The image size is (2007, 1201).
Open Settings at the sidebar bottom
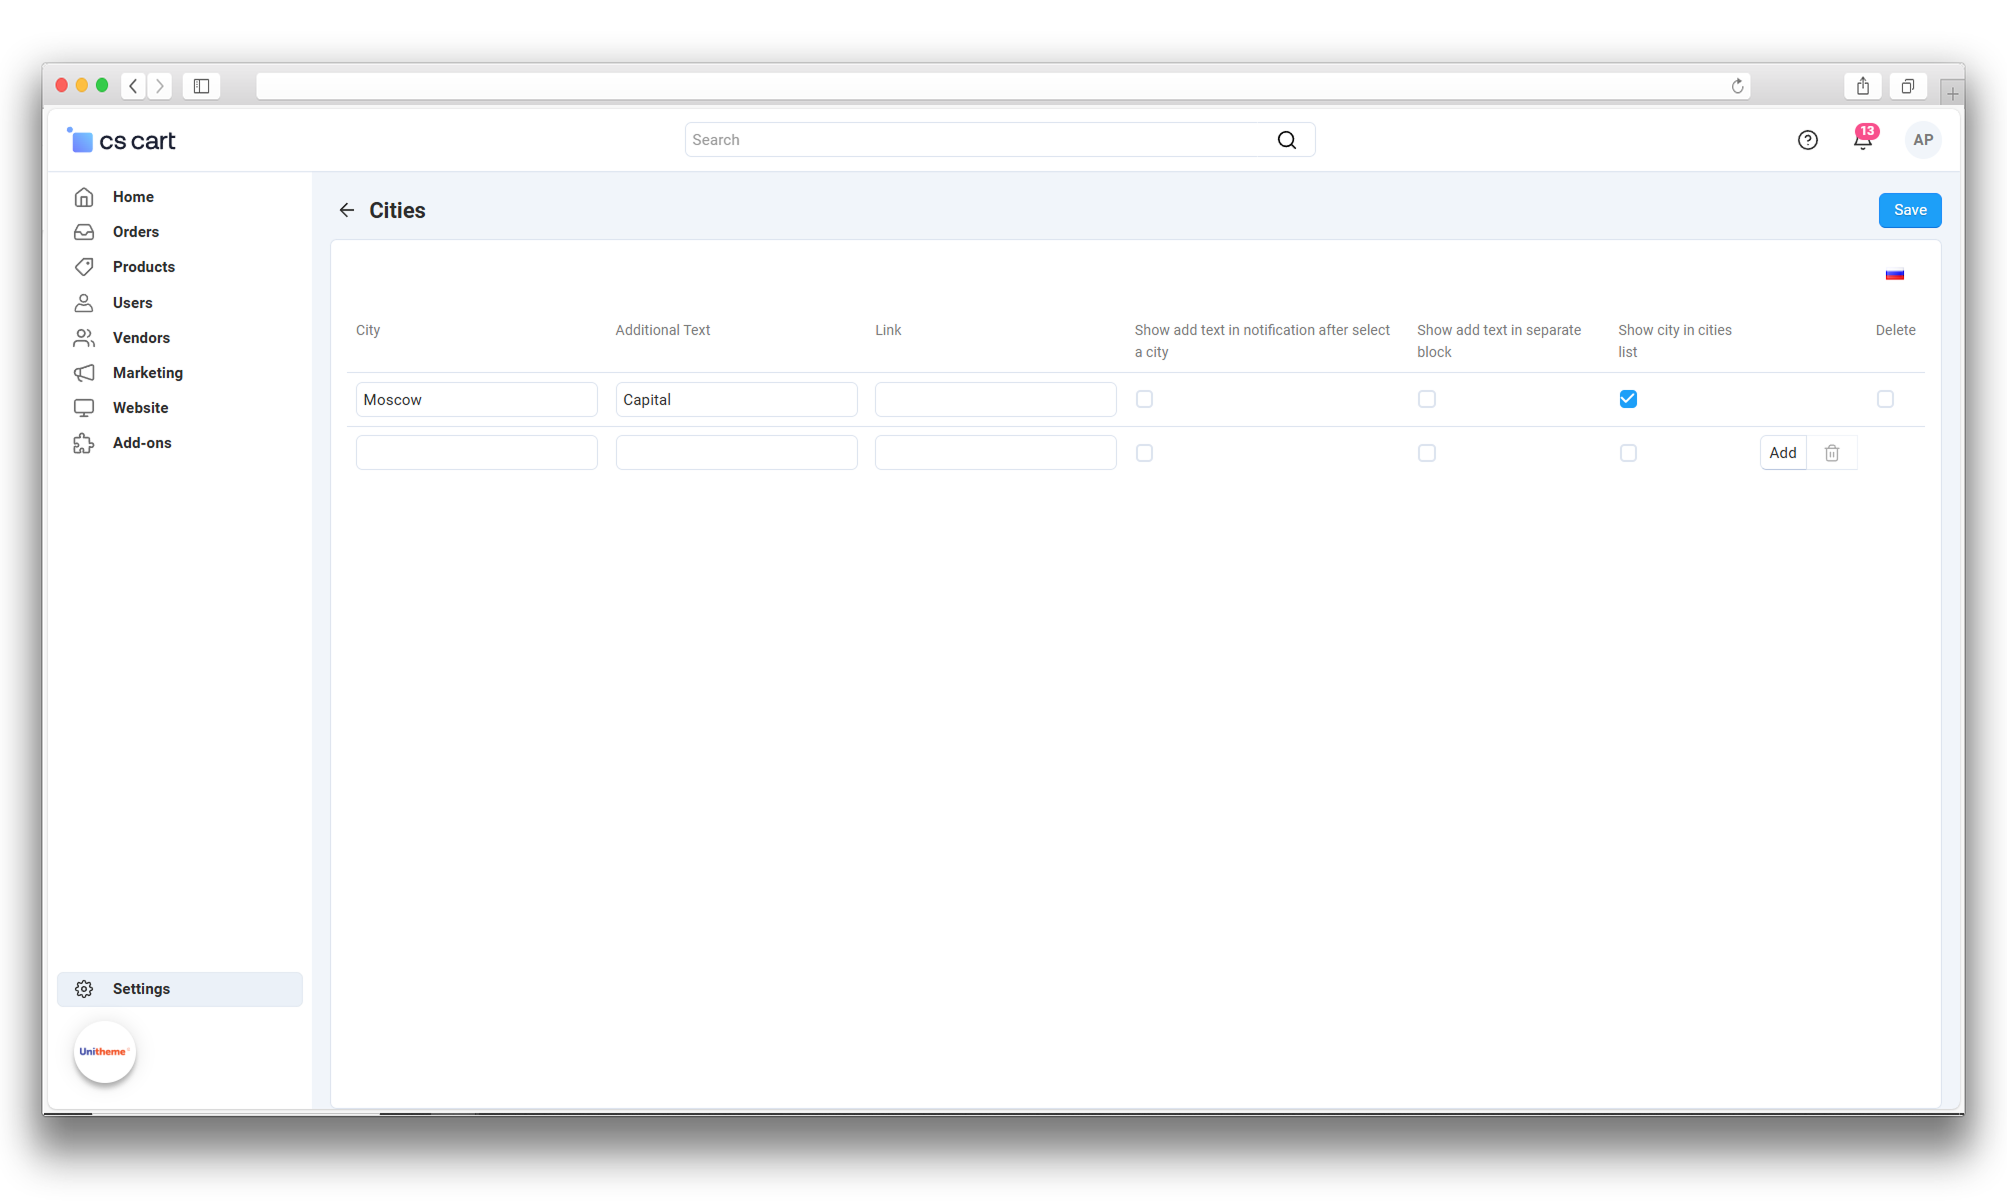click(141, 989)
